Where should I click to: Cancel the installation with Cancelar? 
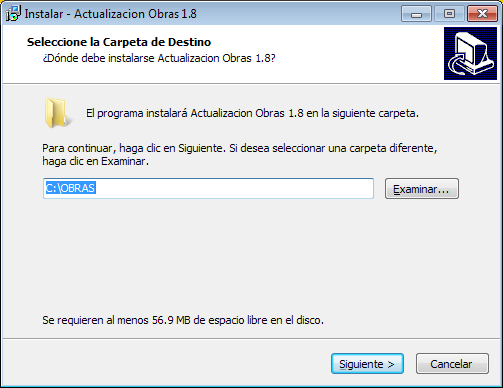point(452,364)
